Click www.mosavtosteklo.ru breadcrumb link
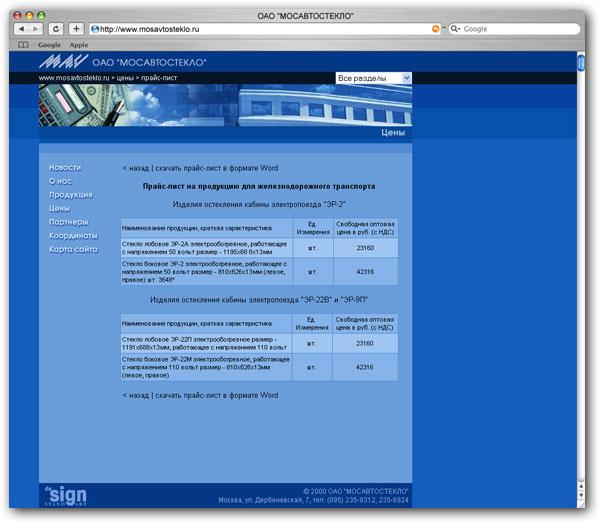 coord(74,78)
